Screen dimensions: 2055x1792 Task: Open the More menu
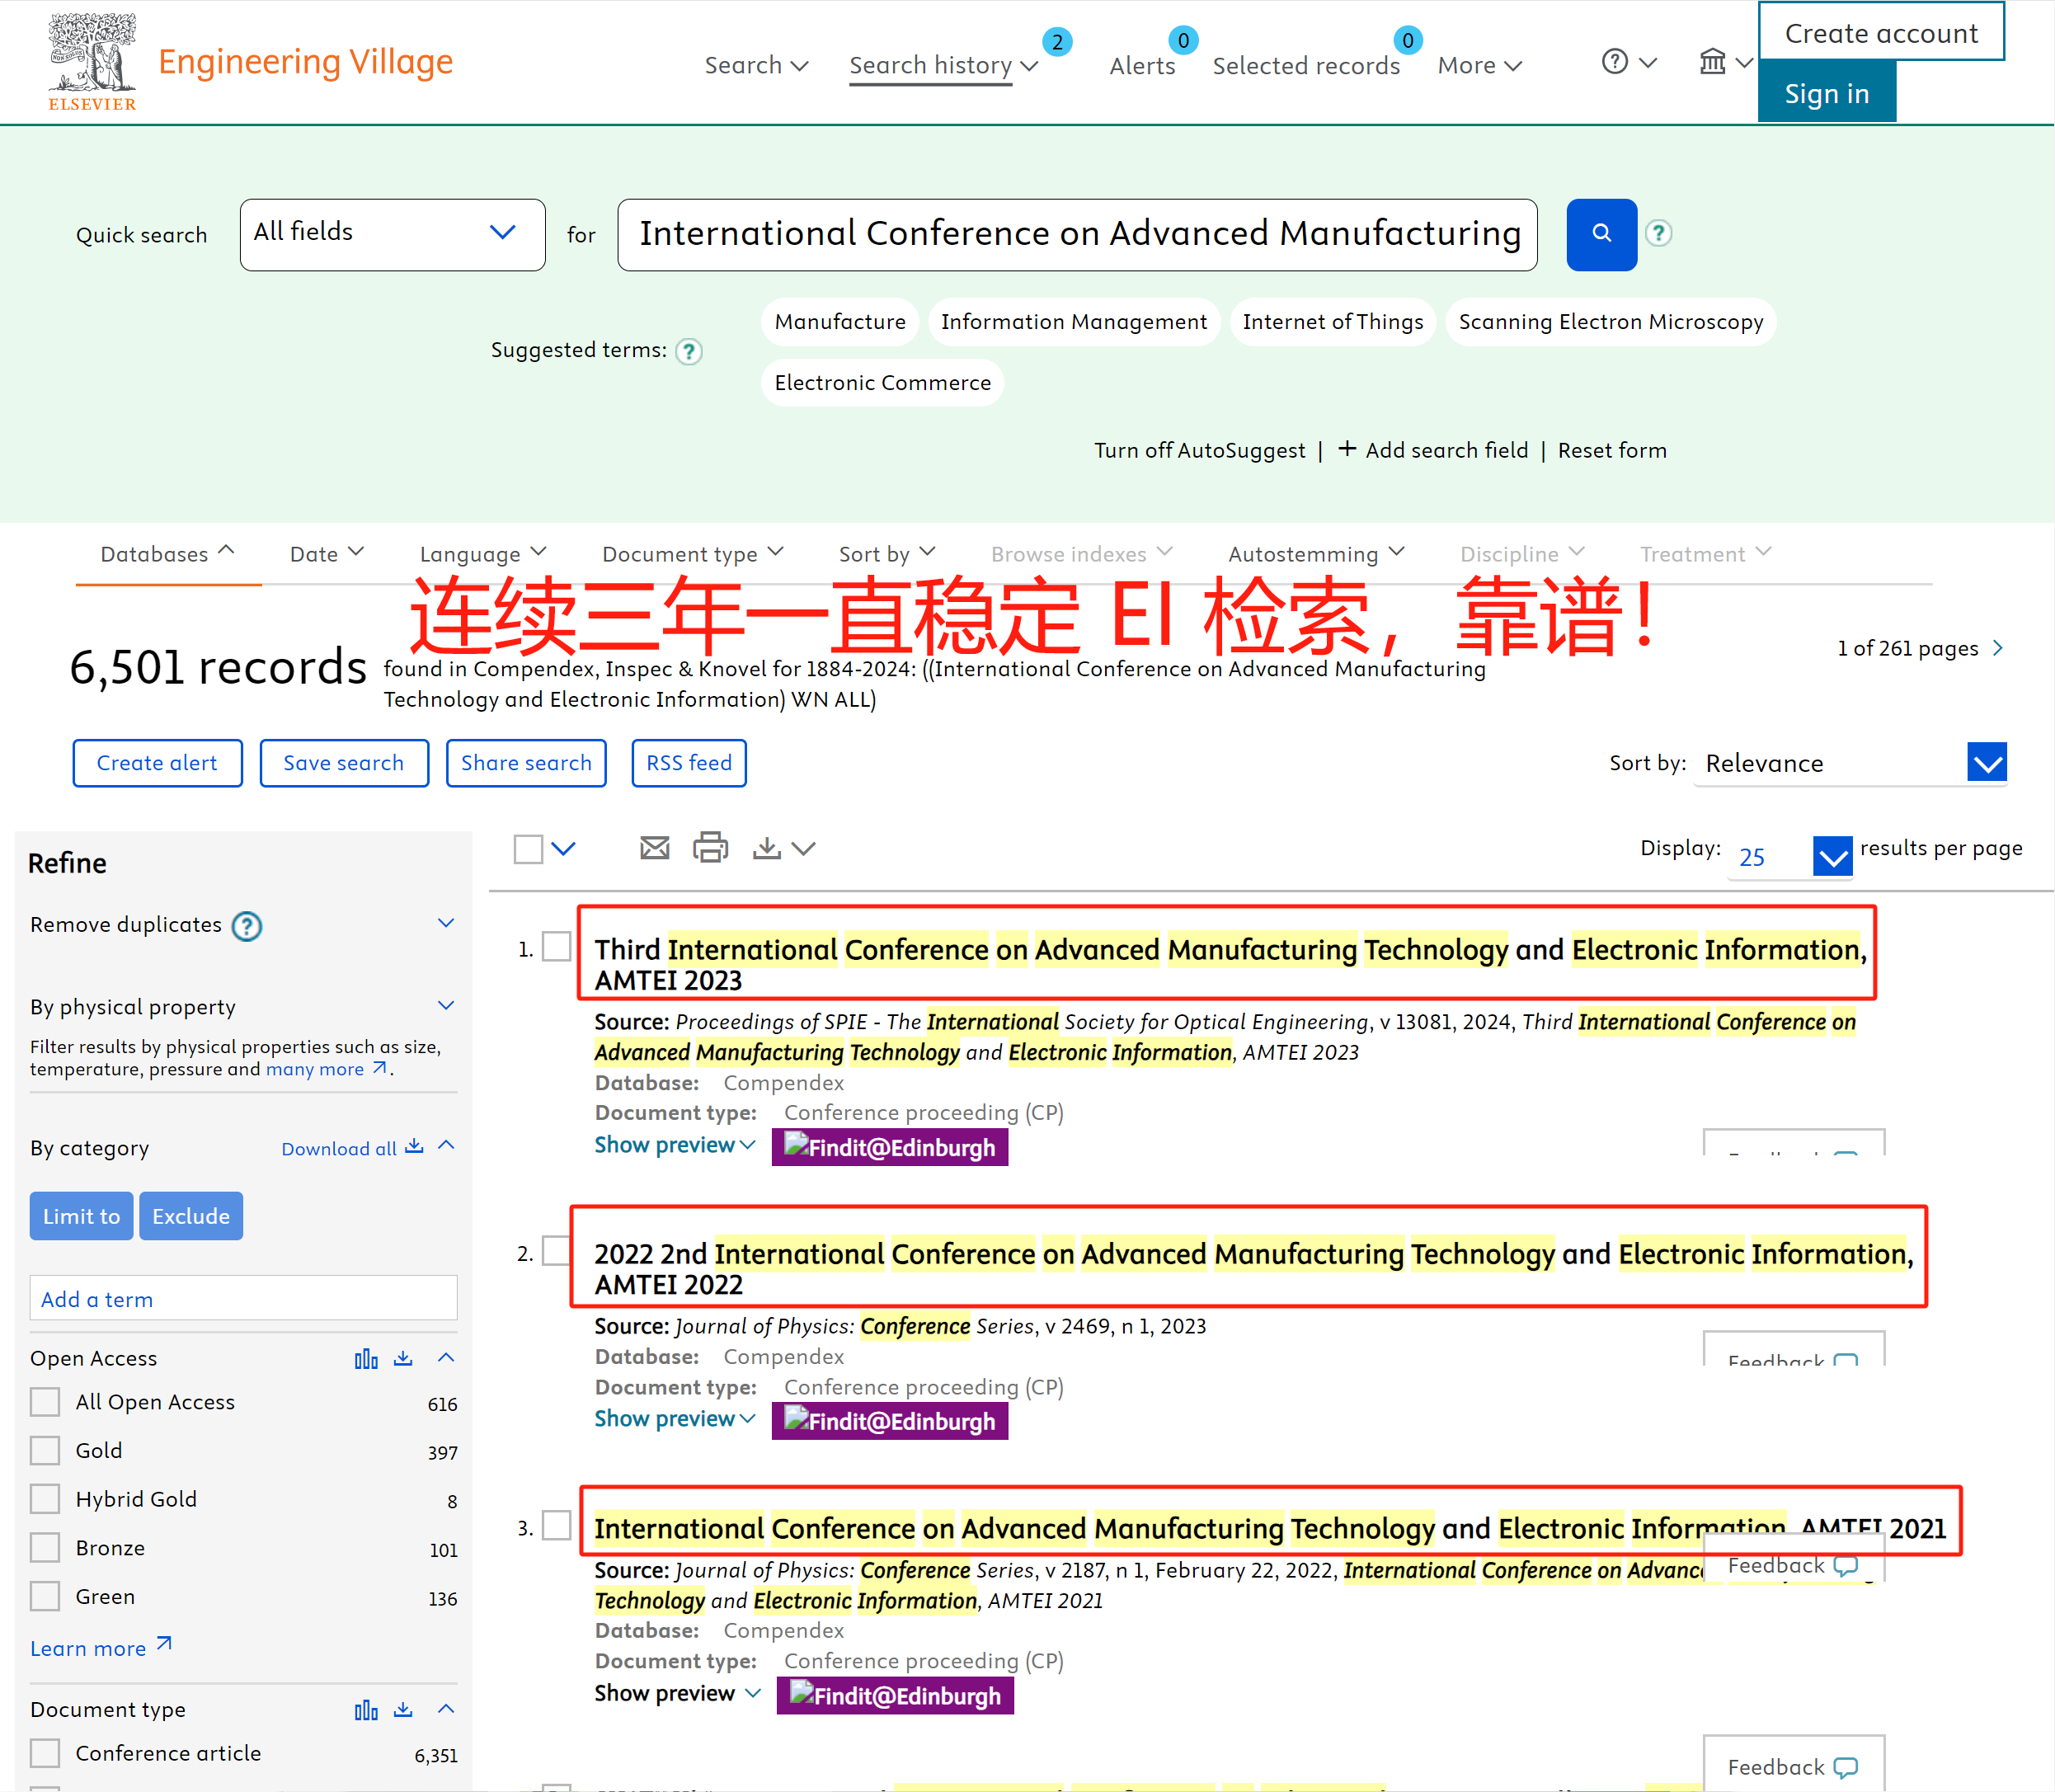pos(1480,65)
